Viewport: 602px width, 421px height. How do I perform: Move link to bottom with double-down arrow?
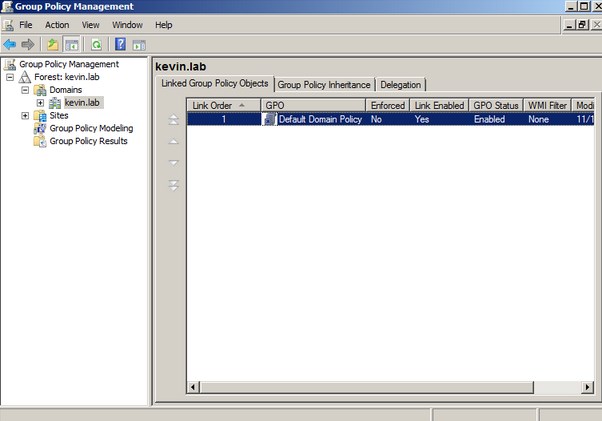point(174,185)
